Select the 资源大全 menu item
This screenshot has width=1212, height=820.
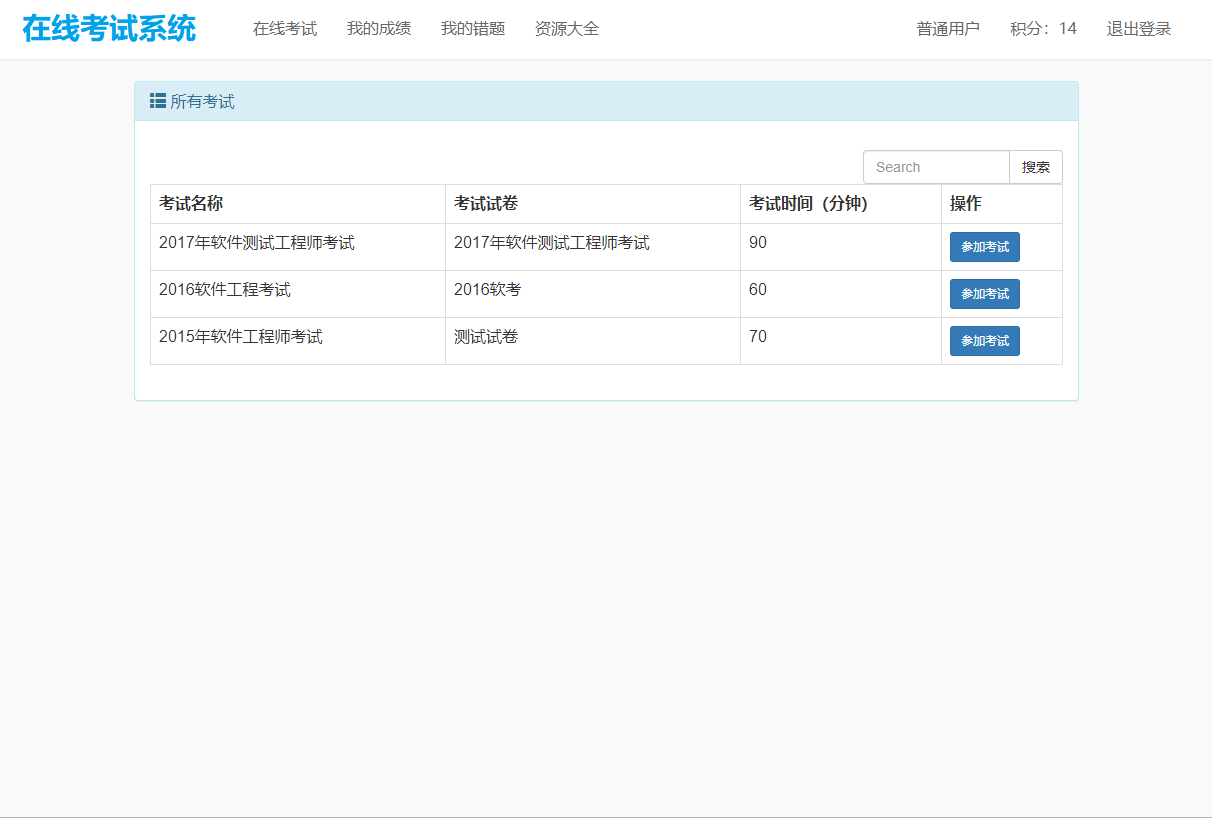(567, 29)
